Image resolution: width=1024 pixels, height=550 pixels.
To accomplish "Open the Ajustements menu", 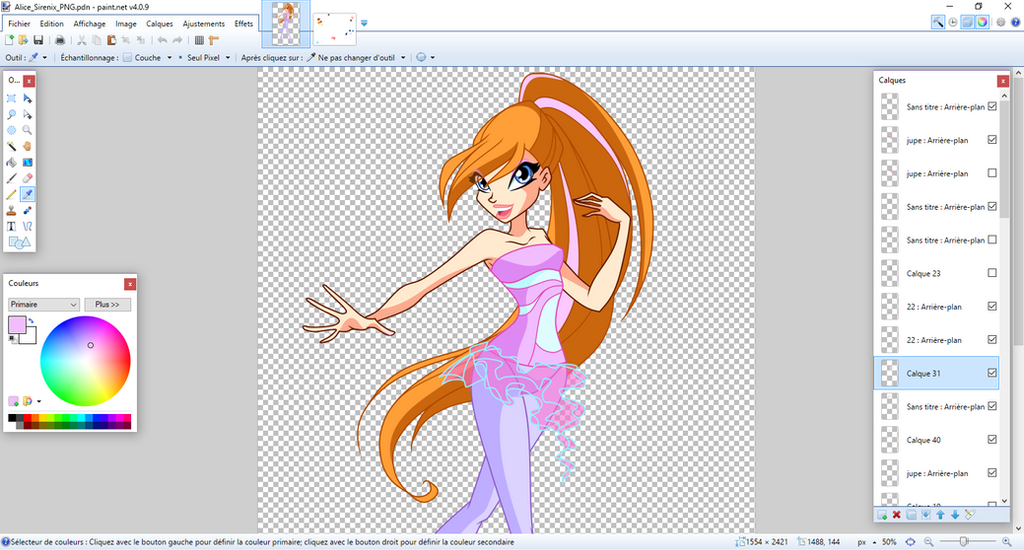I will [x=204, y=24].
